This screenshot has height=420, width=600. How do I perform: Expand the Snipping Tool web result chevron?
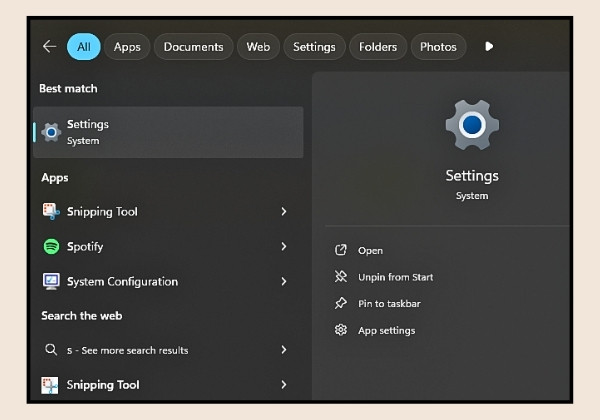(x=284, y=384)
